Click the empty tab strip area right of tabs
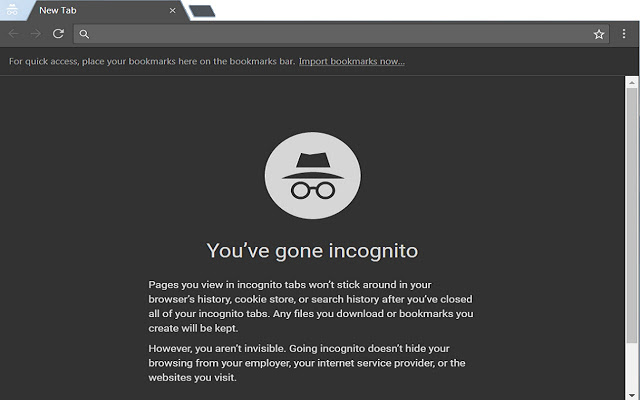 (420, 10)
